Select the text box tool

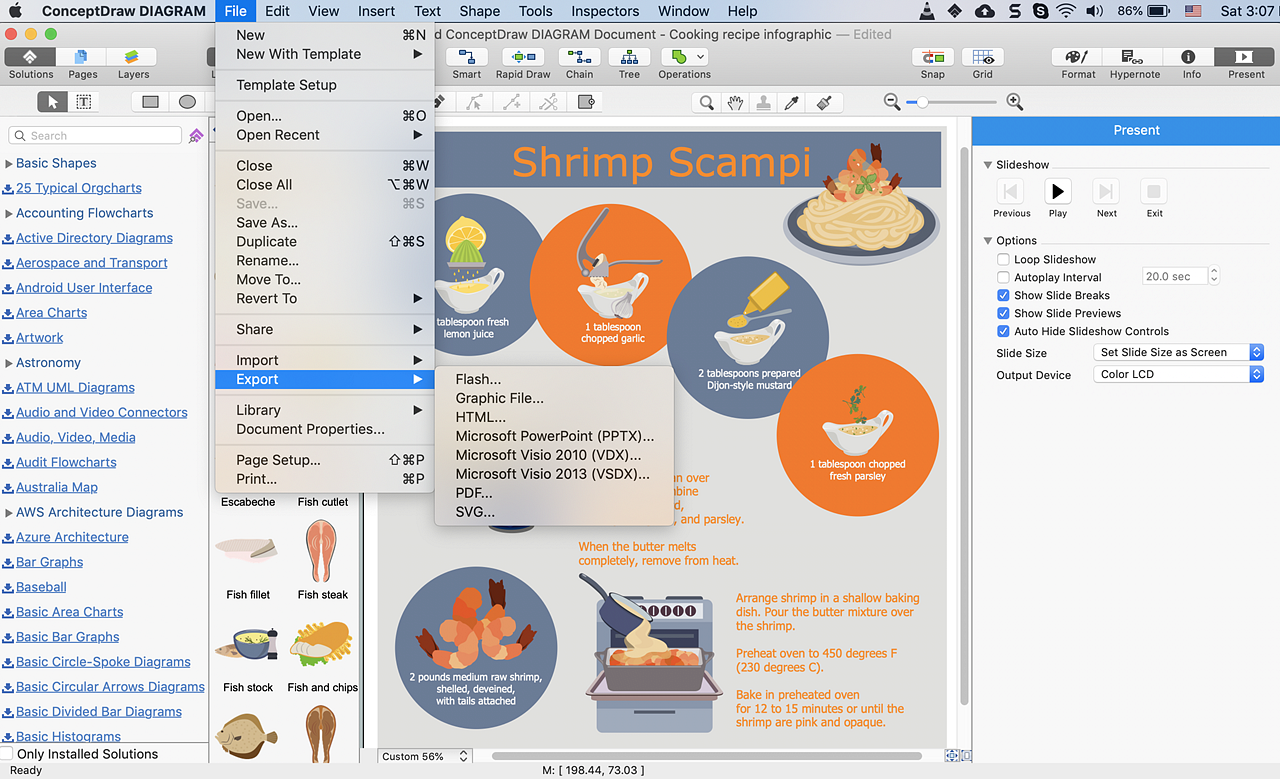(84, 102)
